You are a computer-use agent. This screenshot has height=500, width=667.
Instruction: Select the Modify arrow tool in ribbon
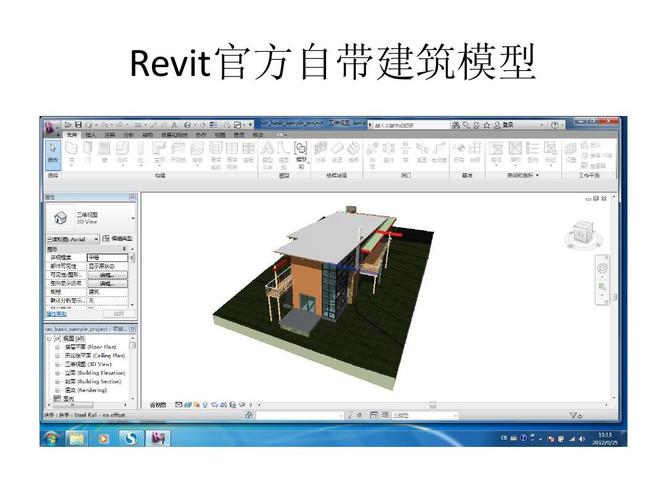coord(53,153)
